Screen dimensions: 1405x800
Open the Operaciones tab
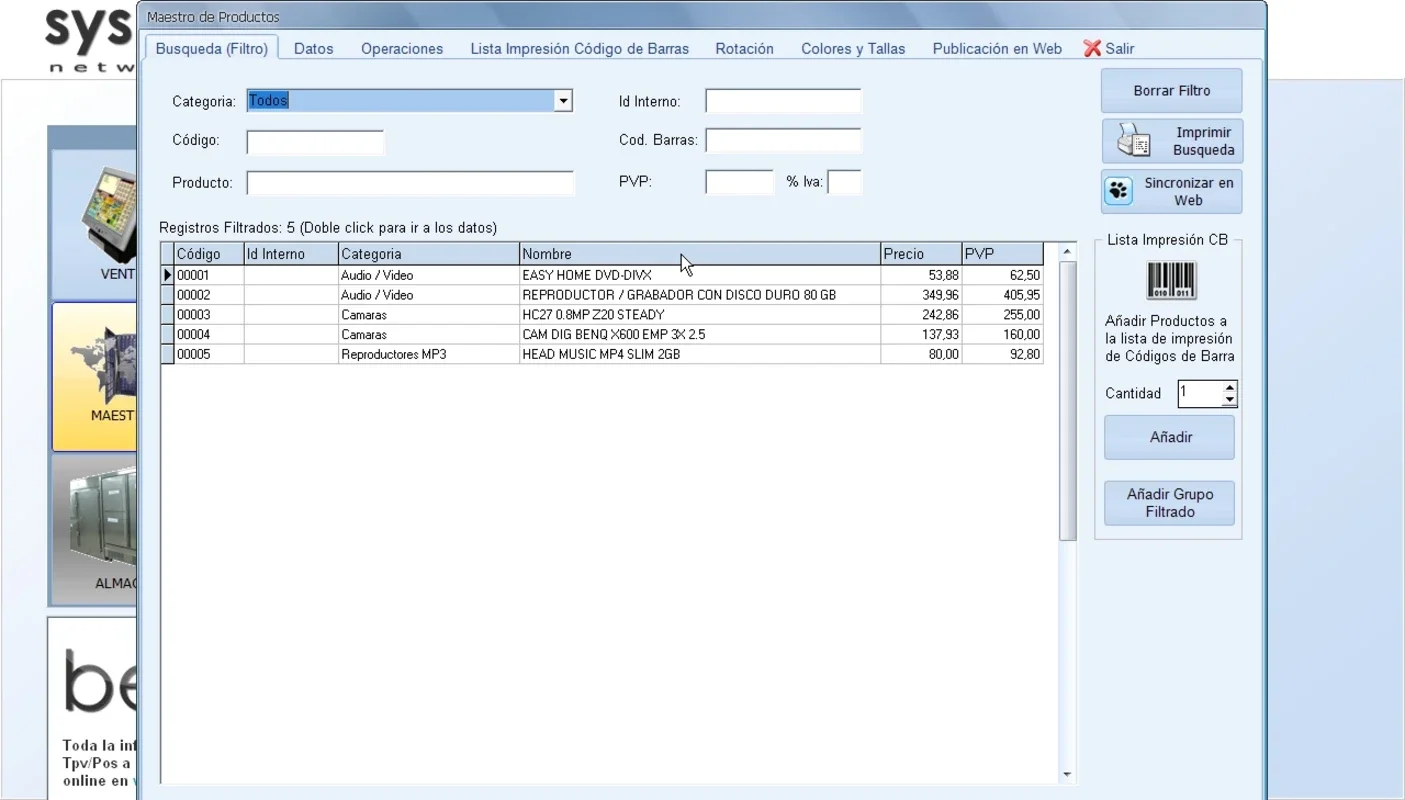coord(402,48)
